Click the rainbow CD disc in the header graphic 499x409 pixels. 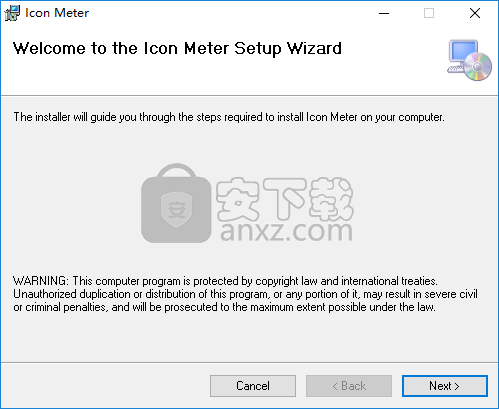(477, 67)
